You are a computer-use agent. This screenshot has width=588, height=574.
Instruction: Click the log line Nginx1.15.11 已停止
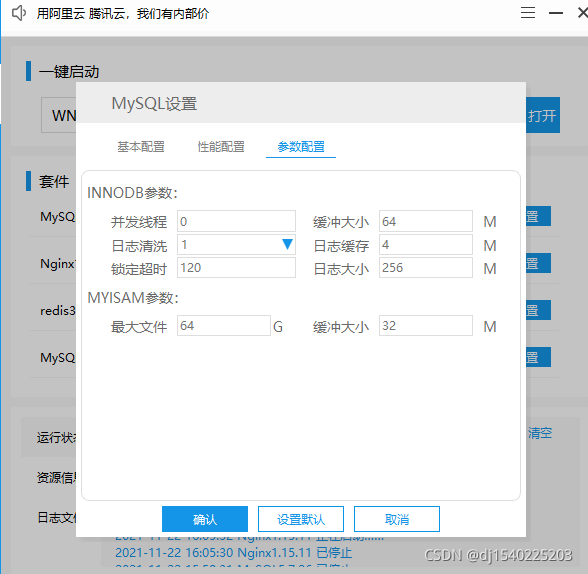234,553
